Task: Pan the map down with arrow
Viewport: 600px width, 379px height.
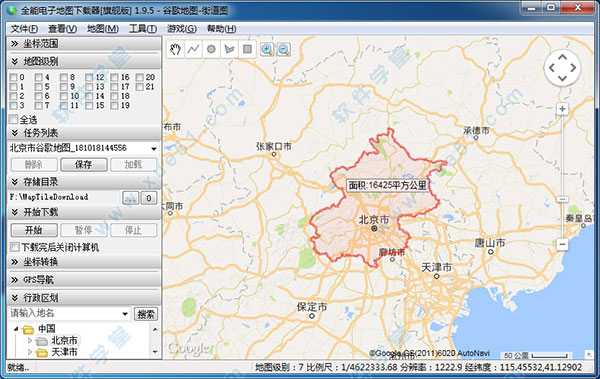Action: coord(562,78)
